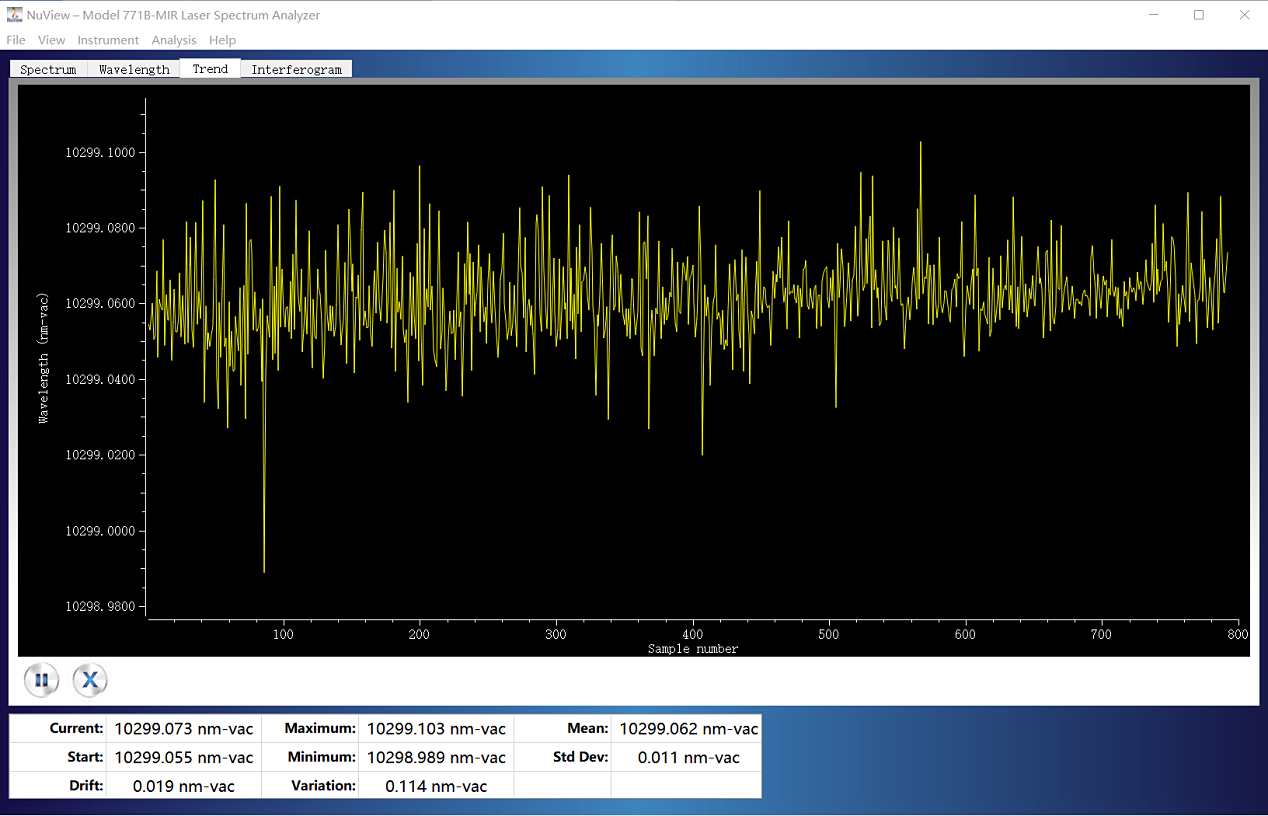Clear trend data with the X button
Screen dimensions: 1268x816
click(90, 681)
